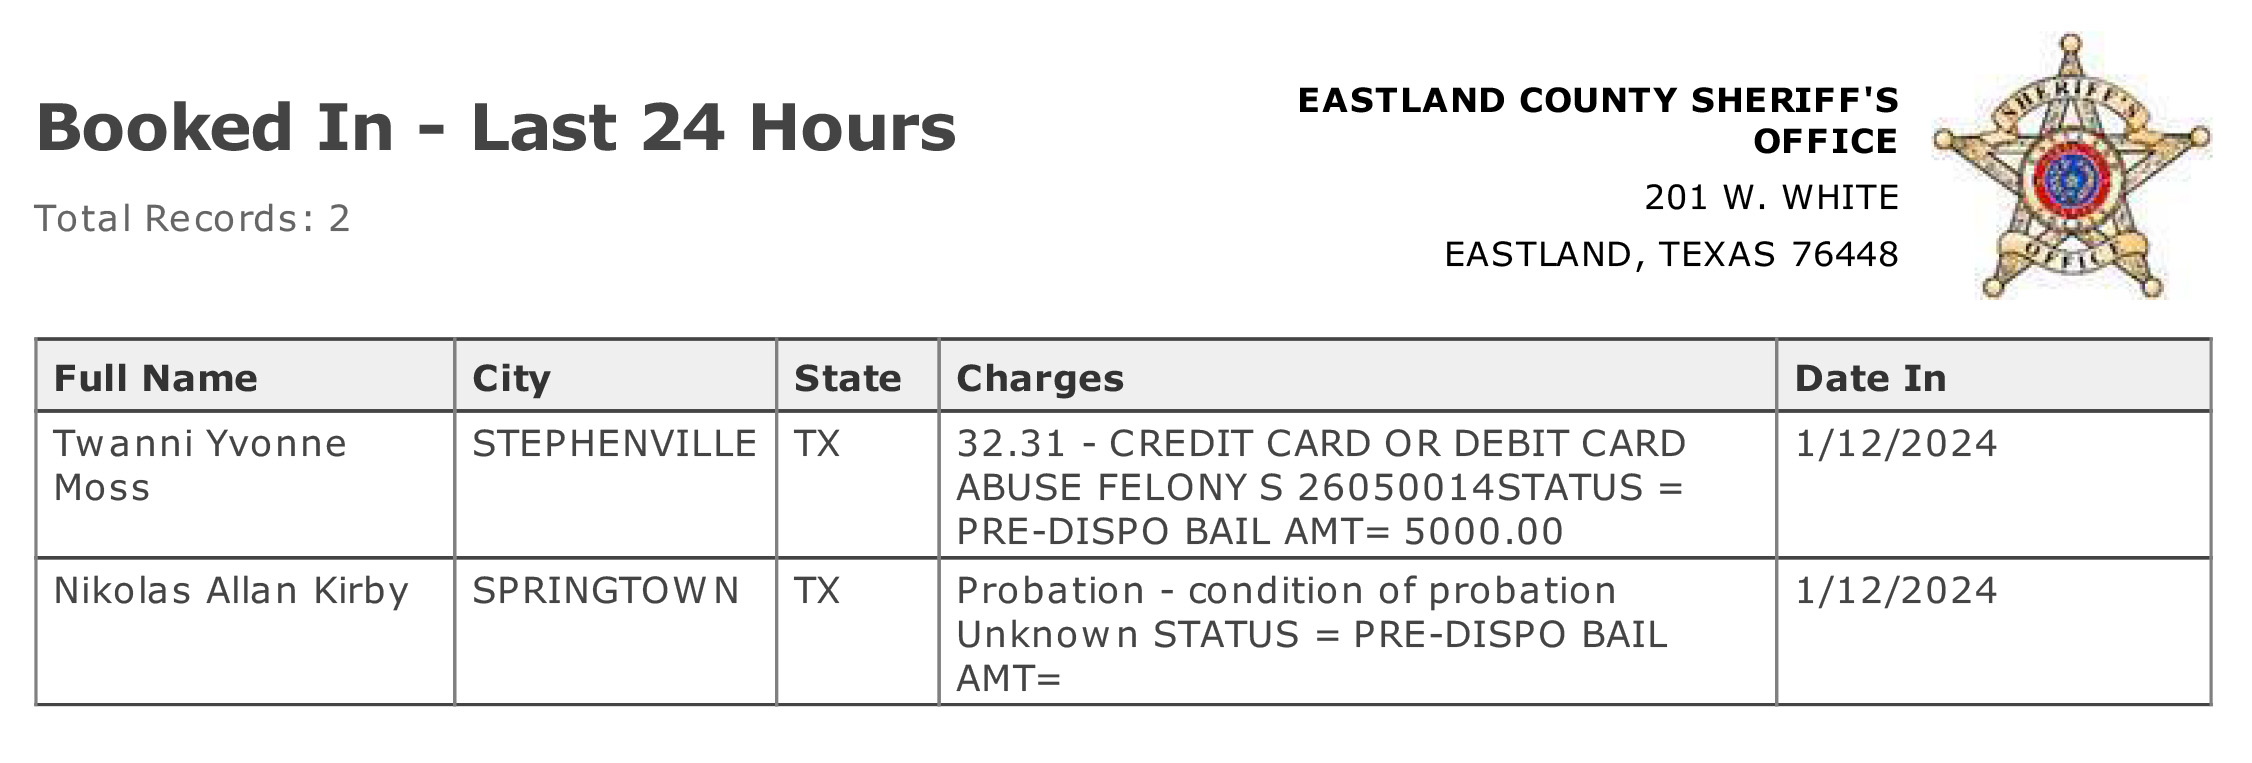This screenshot has height=763, width=2252.
Task: Click the STEPHENVILLE city cell
Action: tap(614, 443)
